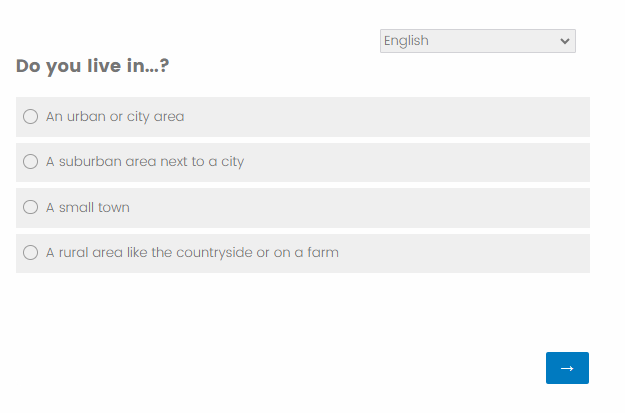Expand the survey language combo box
Viewport: 625px width, 413px height.
click(x=477, y=41)
